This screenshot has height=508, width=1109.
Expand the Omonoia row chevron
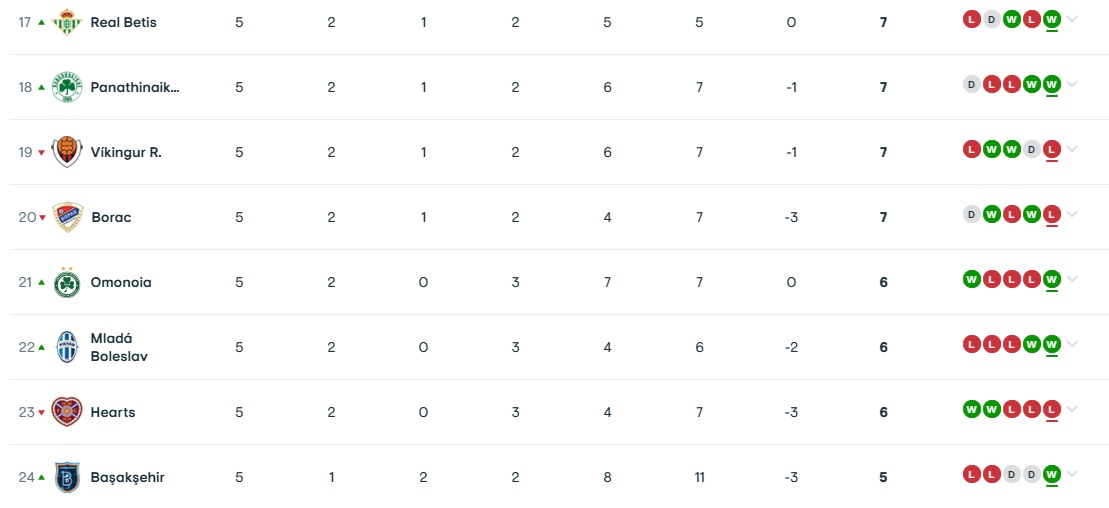(1072, 279)
